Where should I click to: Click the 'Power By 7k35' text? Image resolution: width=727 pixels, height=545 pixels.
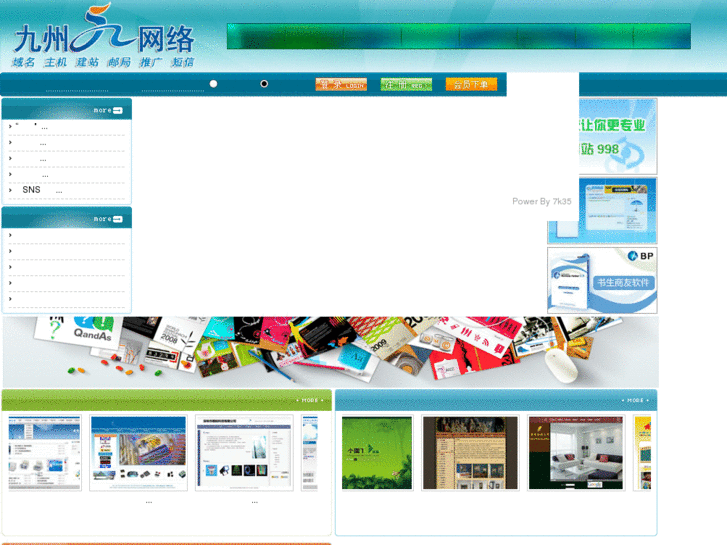(x=542, y=201)
